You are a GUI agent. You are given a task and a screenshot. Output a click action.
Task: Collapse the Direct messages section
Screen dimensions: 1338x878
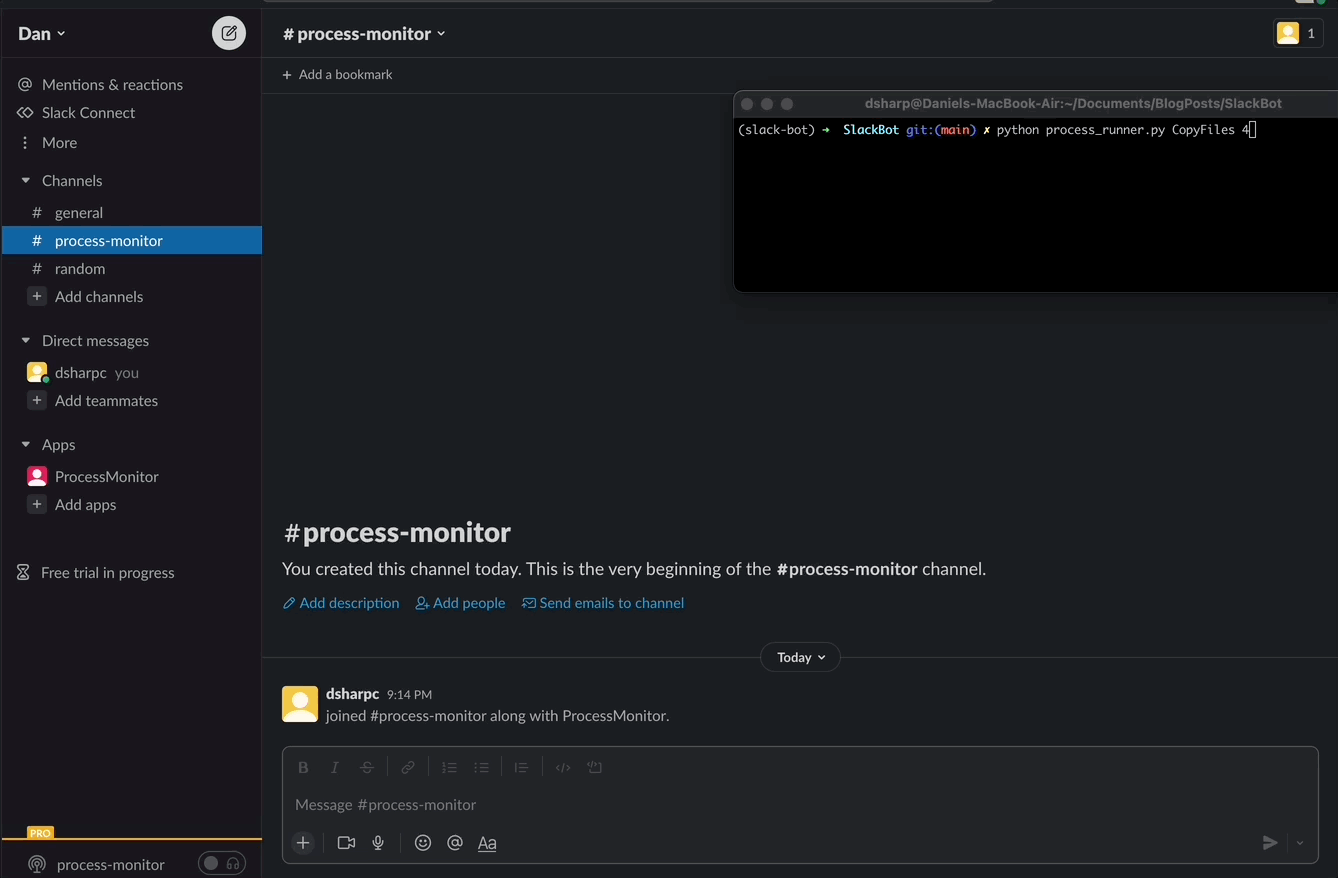tap(26, 341)
